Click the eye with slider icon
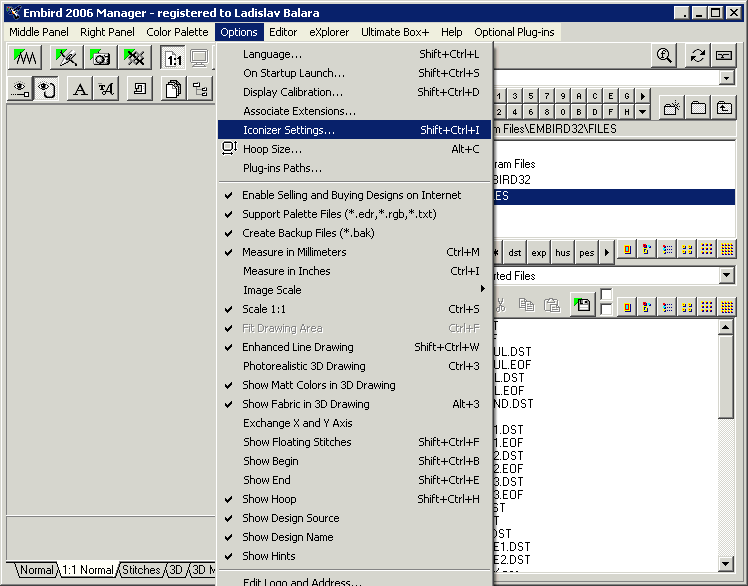The height and width of the screenshot is (586, 748). click(x=20, y=89)
